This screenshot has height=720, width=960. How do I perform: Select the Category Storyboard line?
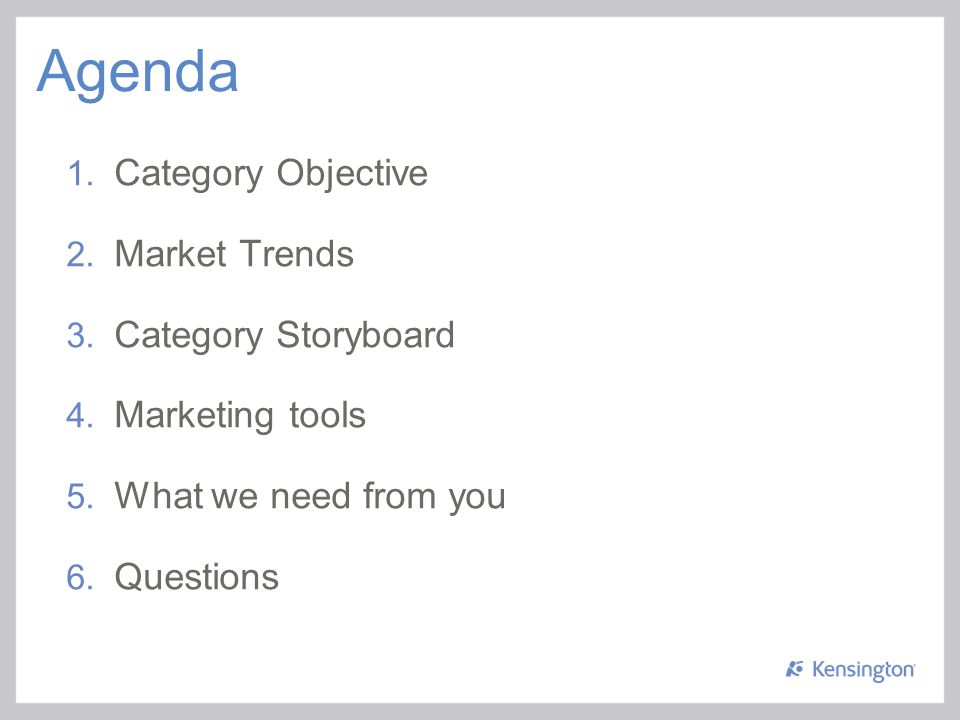pos(285,336)
